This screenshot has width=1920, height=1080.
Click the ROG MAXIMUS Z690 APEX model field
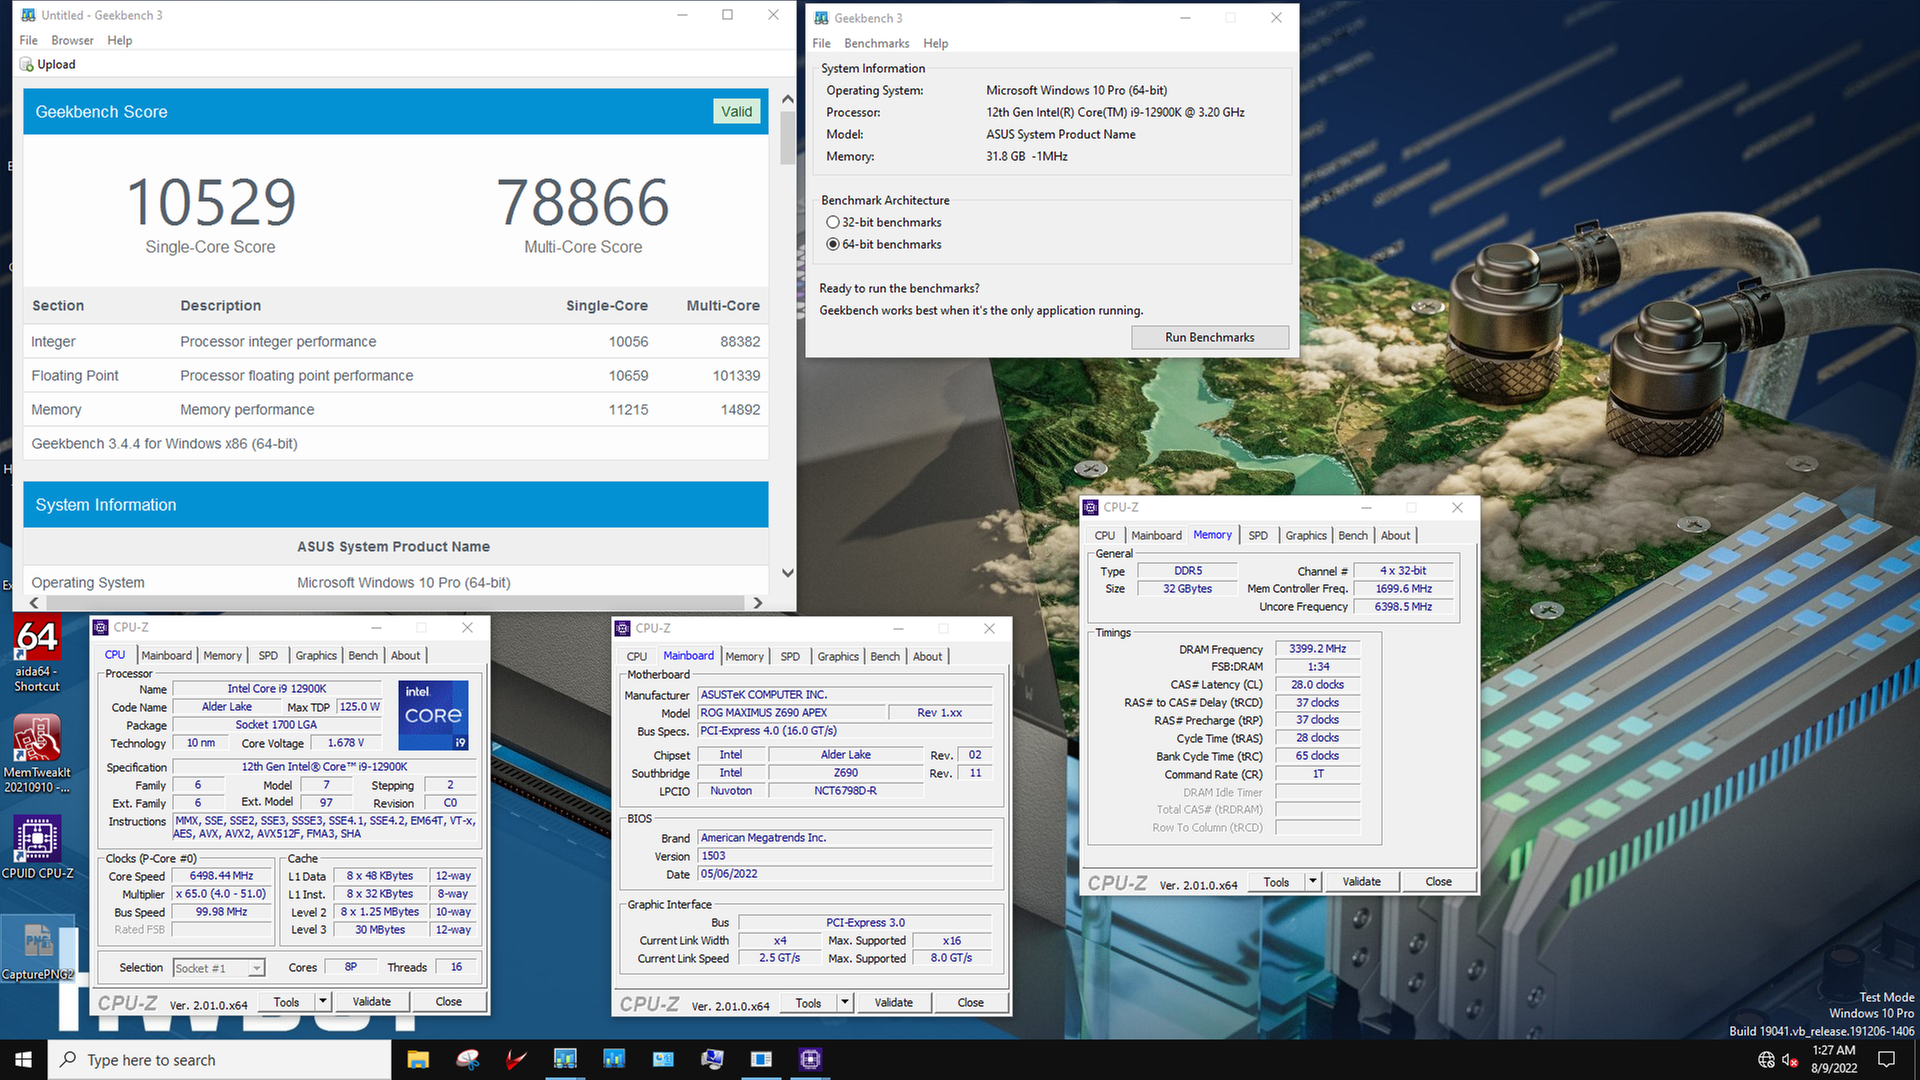[x=792, y=712]
